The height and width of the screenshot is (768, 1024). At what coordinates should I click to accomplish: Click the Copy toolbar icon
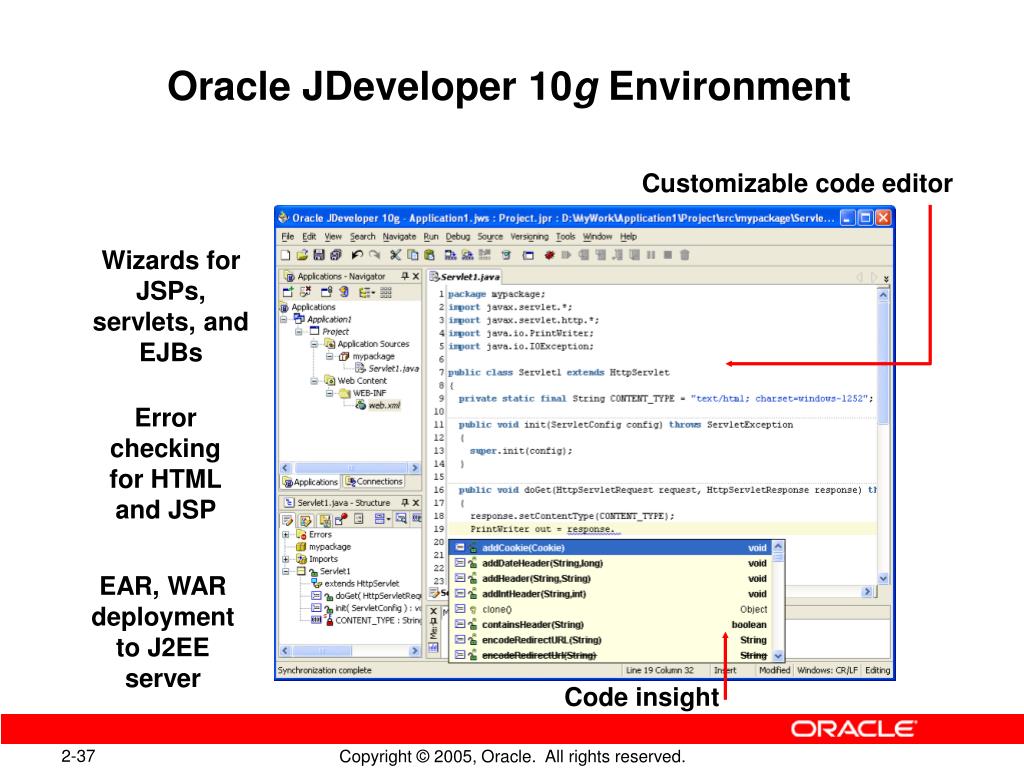coord(412,255)
